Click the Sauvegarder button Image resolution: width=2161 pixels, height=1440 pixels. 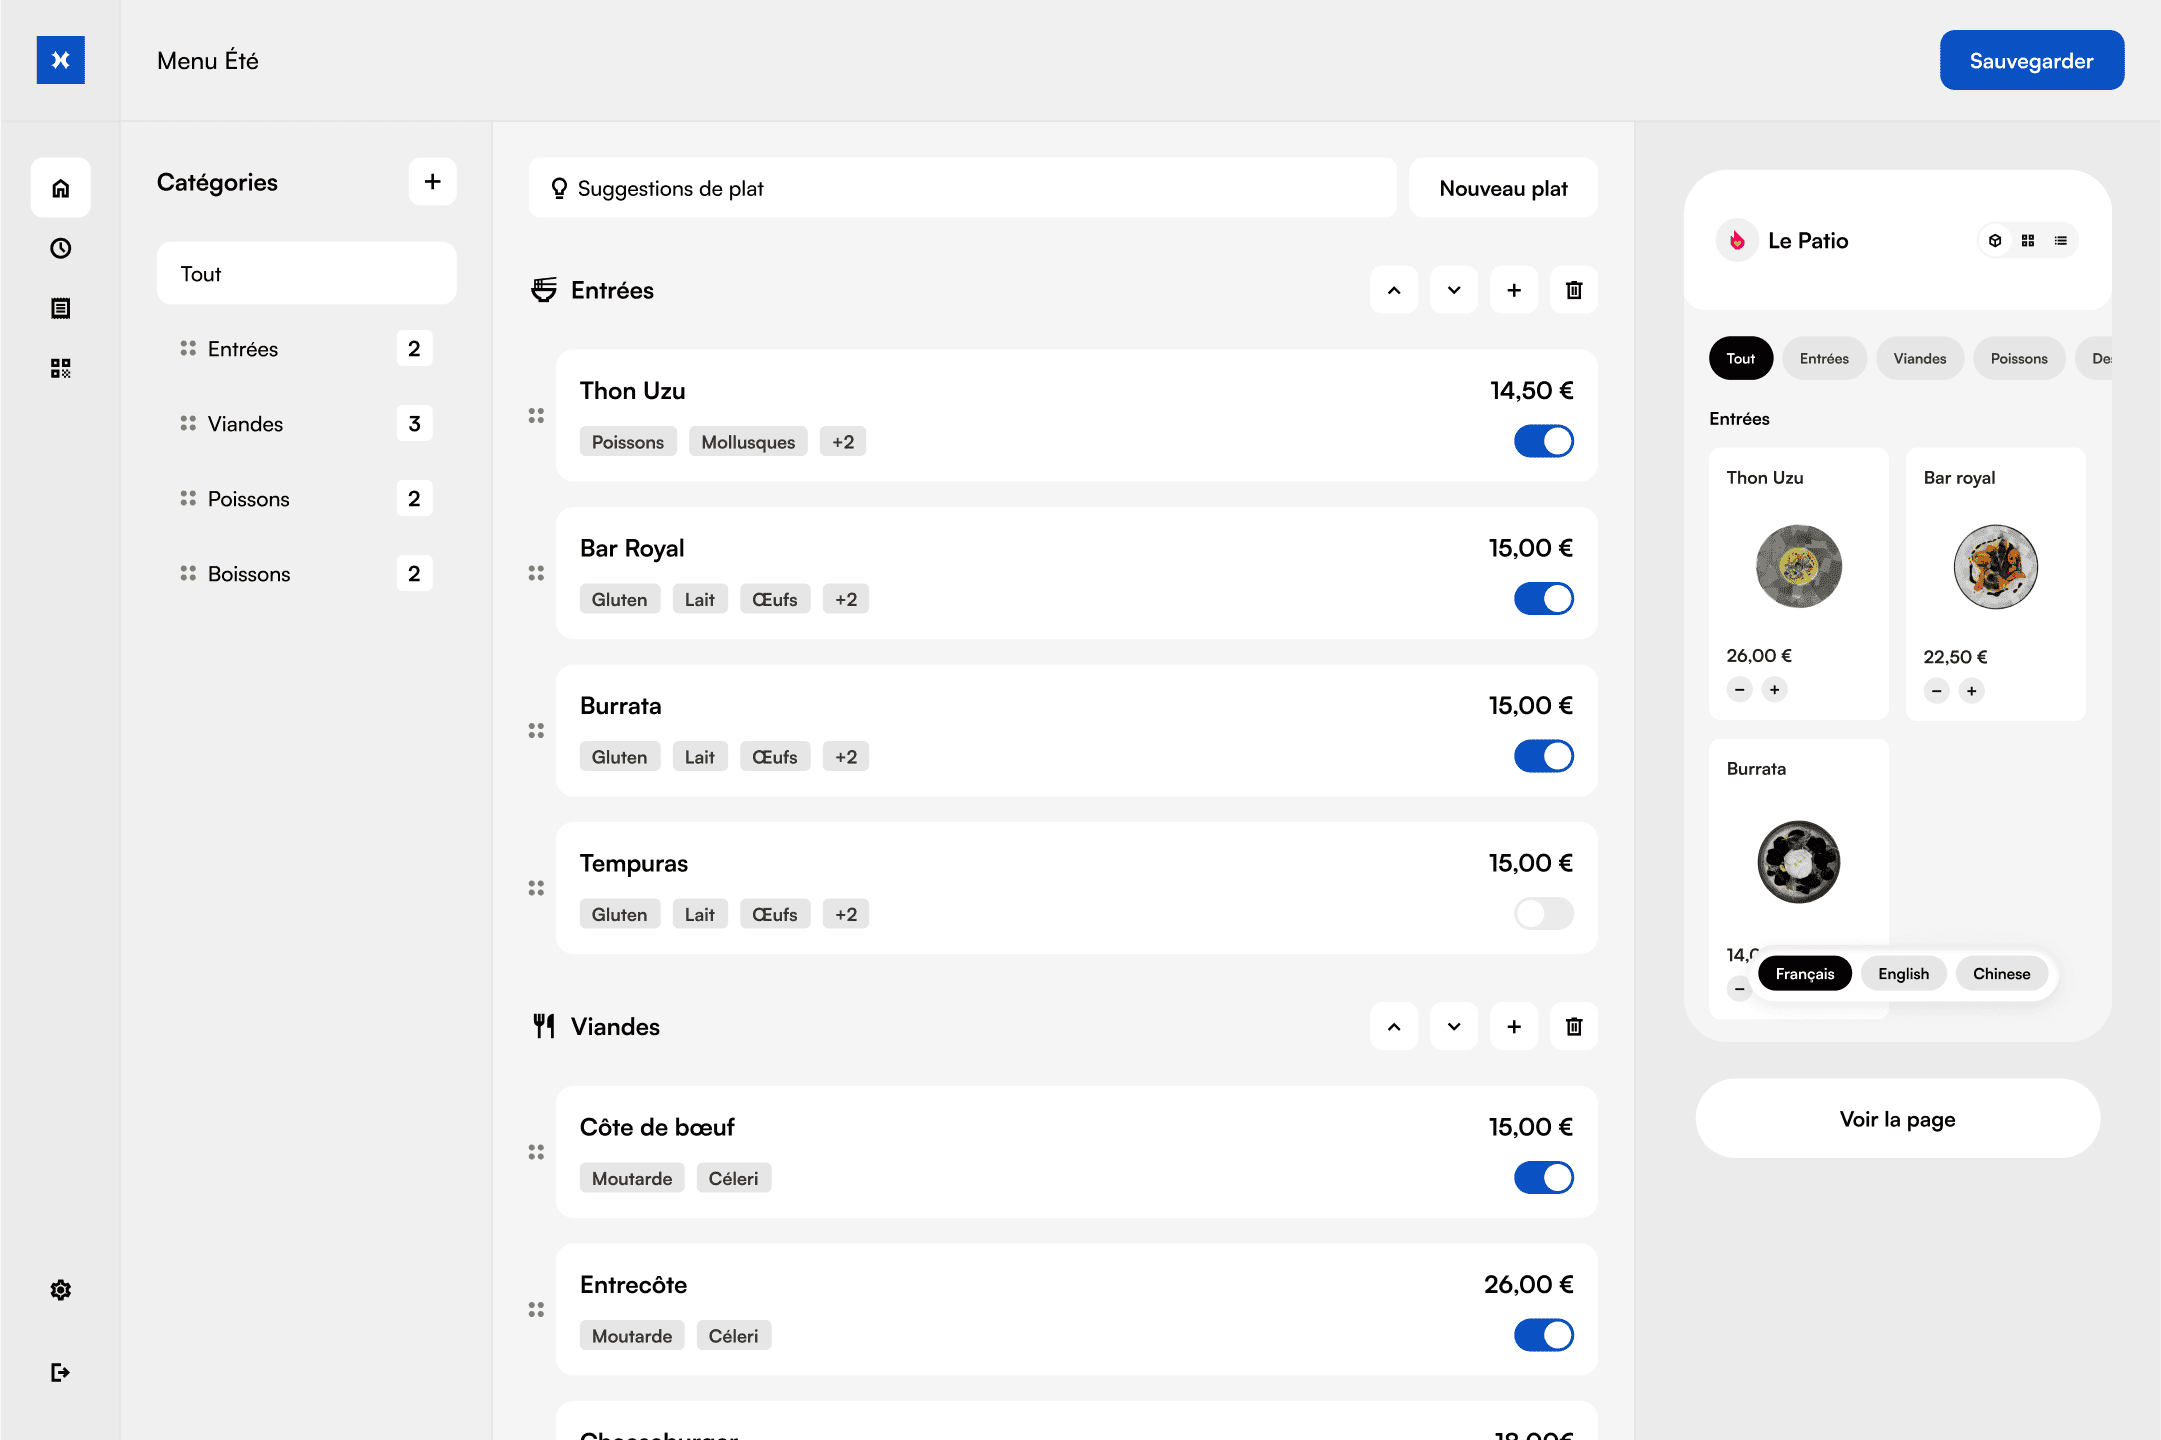pos(2031,60)
